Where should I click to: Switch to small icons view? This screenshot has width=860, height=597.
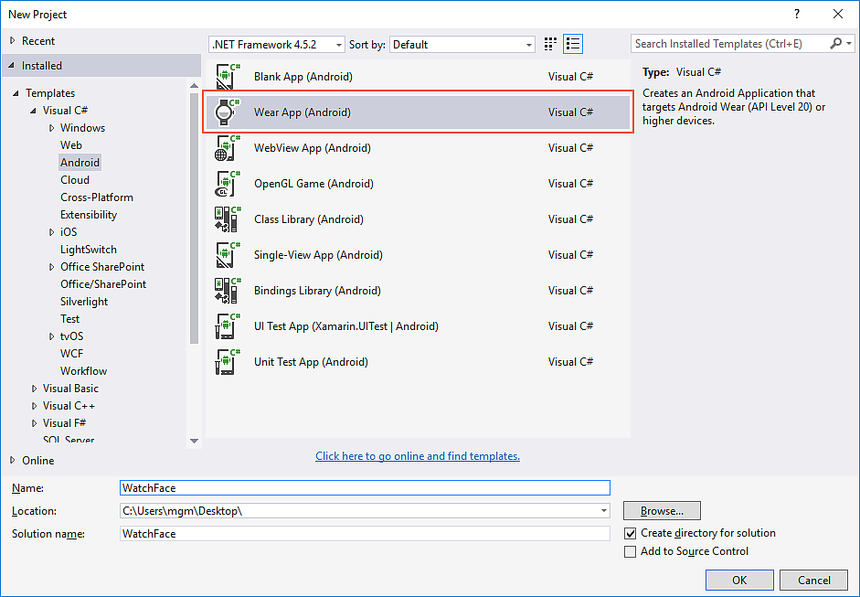548,44
